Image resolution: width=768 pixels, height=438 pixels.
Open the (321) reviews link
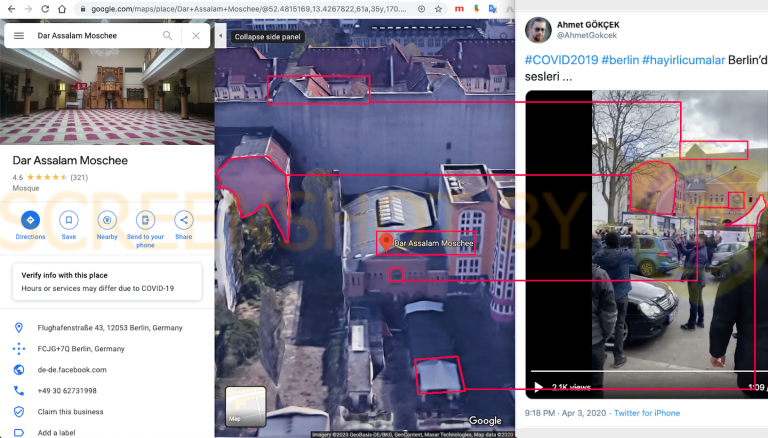(79, 177)
